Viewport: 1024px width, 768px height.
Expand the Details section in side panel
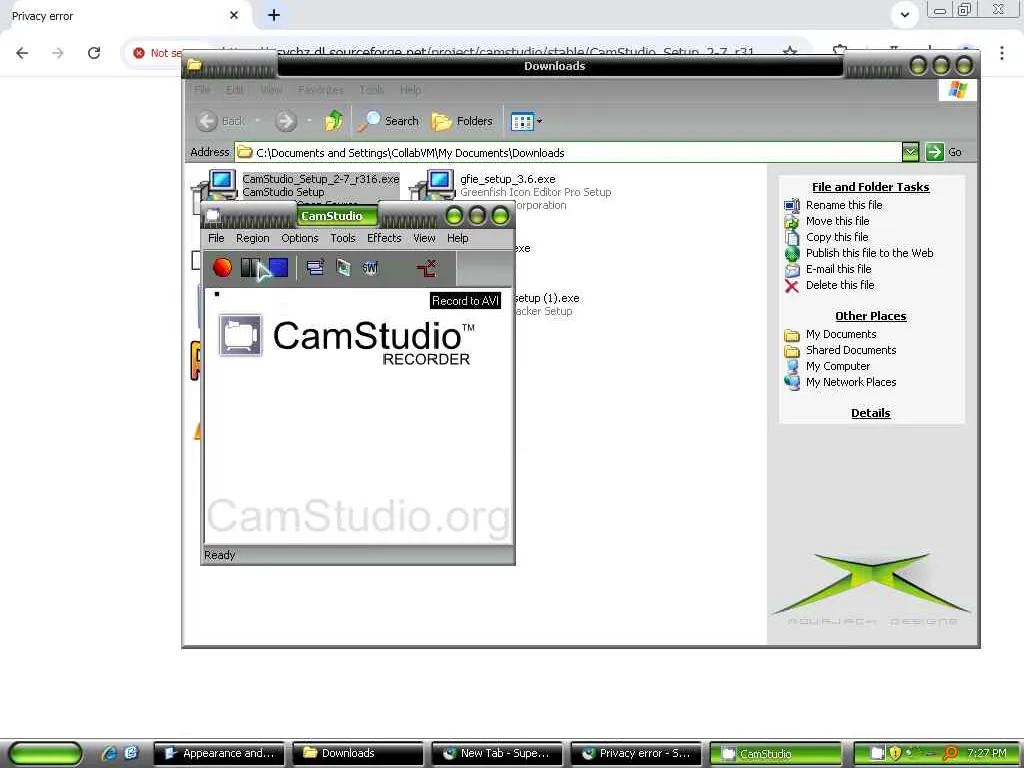click(871, 413)
